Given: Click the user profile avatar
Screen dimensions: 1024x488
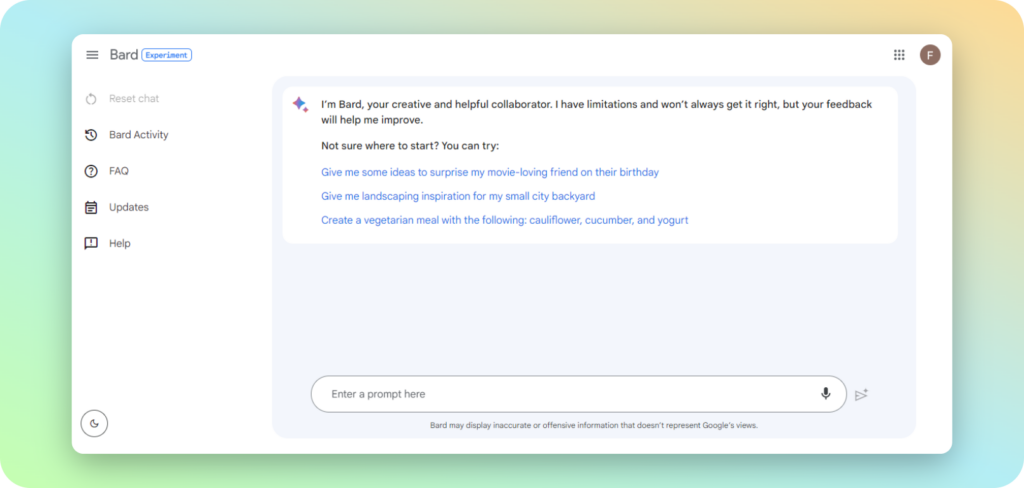Looking at the screenshot, I should coord(930,55).
